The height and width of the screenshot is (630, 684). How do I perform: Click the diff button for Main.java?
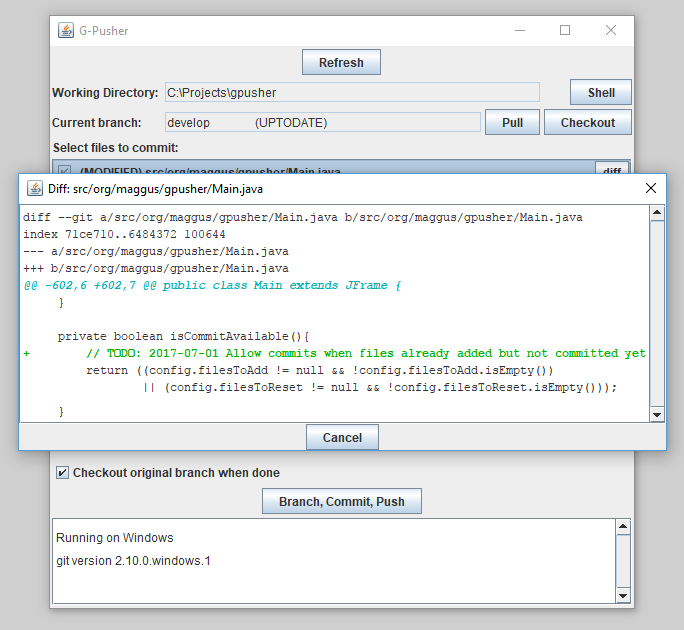tap(611, 170)
